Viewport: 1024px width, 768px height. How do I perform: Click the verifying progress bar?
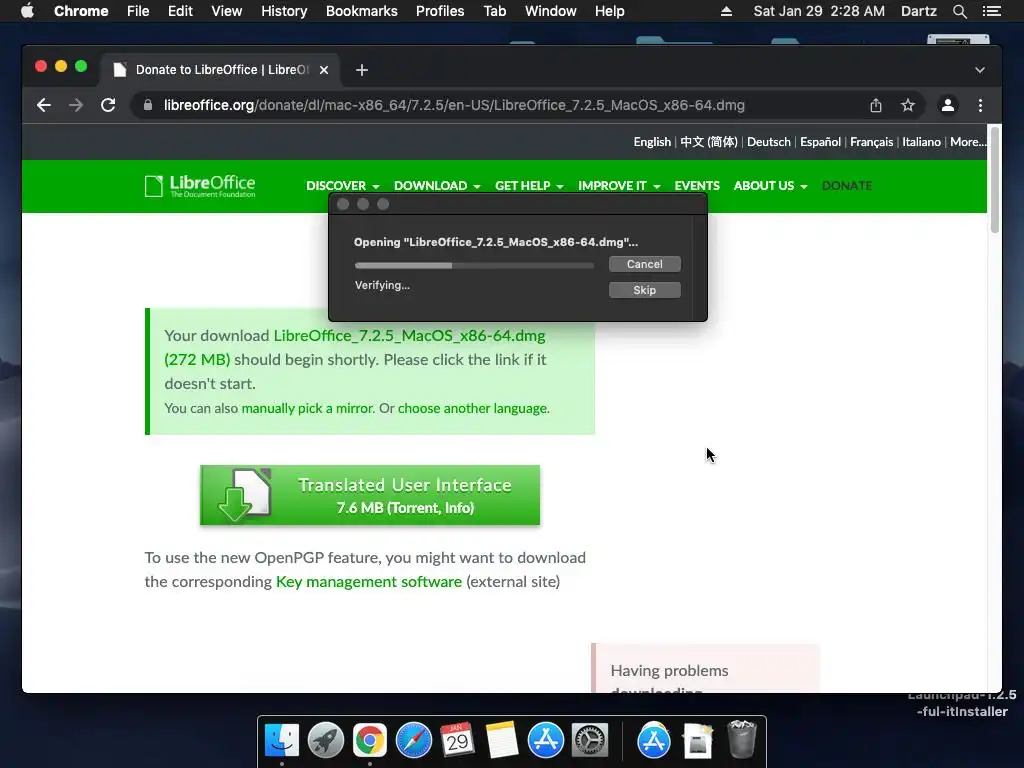[x=474, y=265]
